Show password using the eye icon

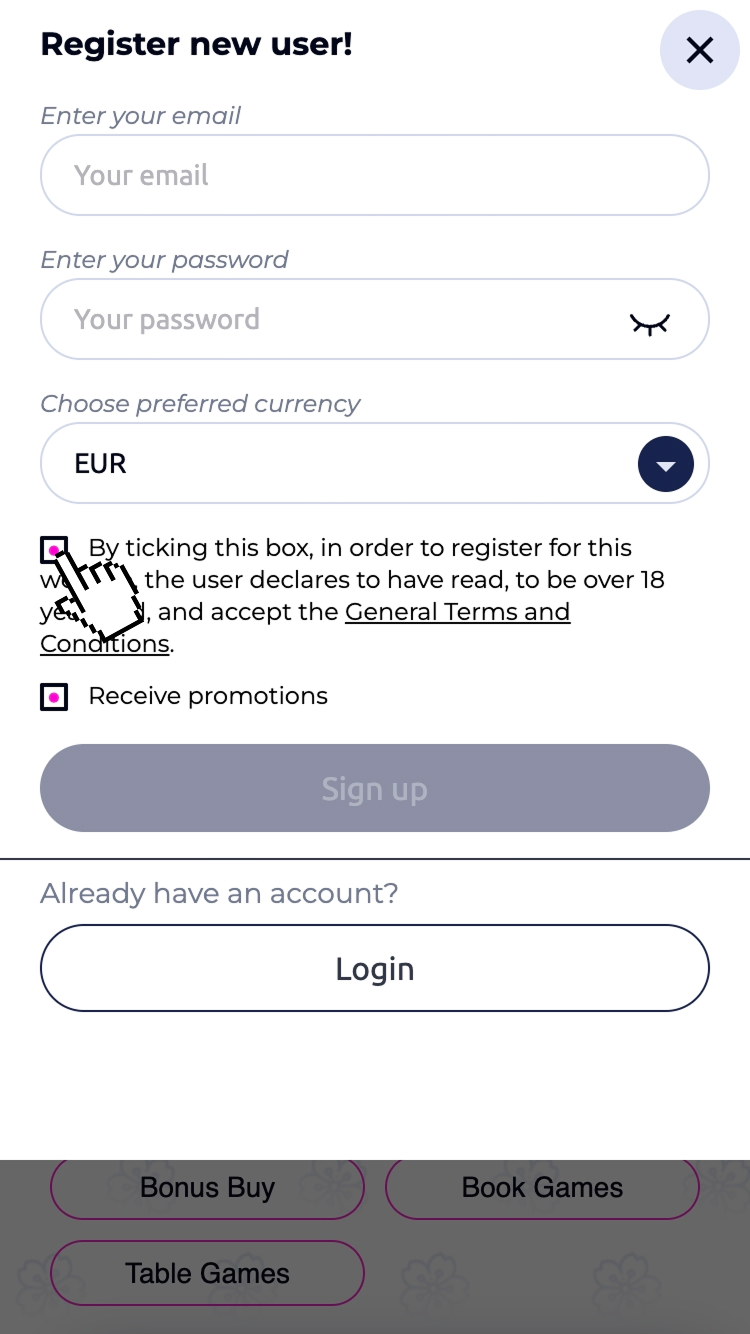tap(649, 323)
